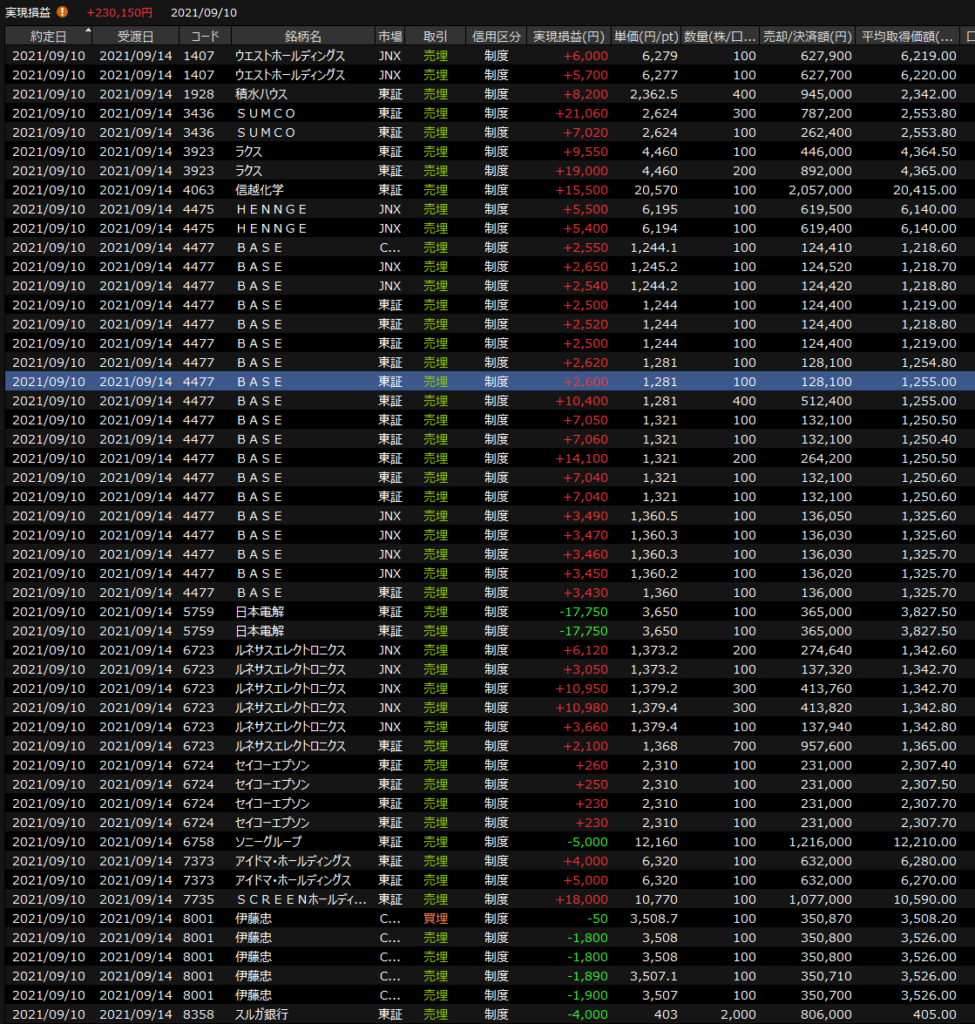
Task: Toggle the sort arrow in 約定日 header
Action: pyautogui.click(x=87, y=32)
